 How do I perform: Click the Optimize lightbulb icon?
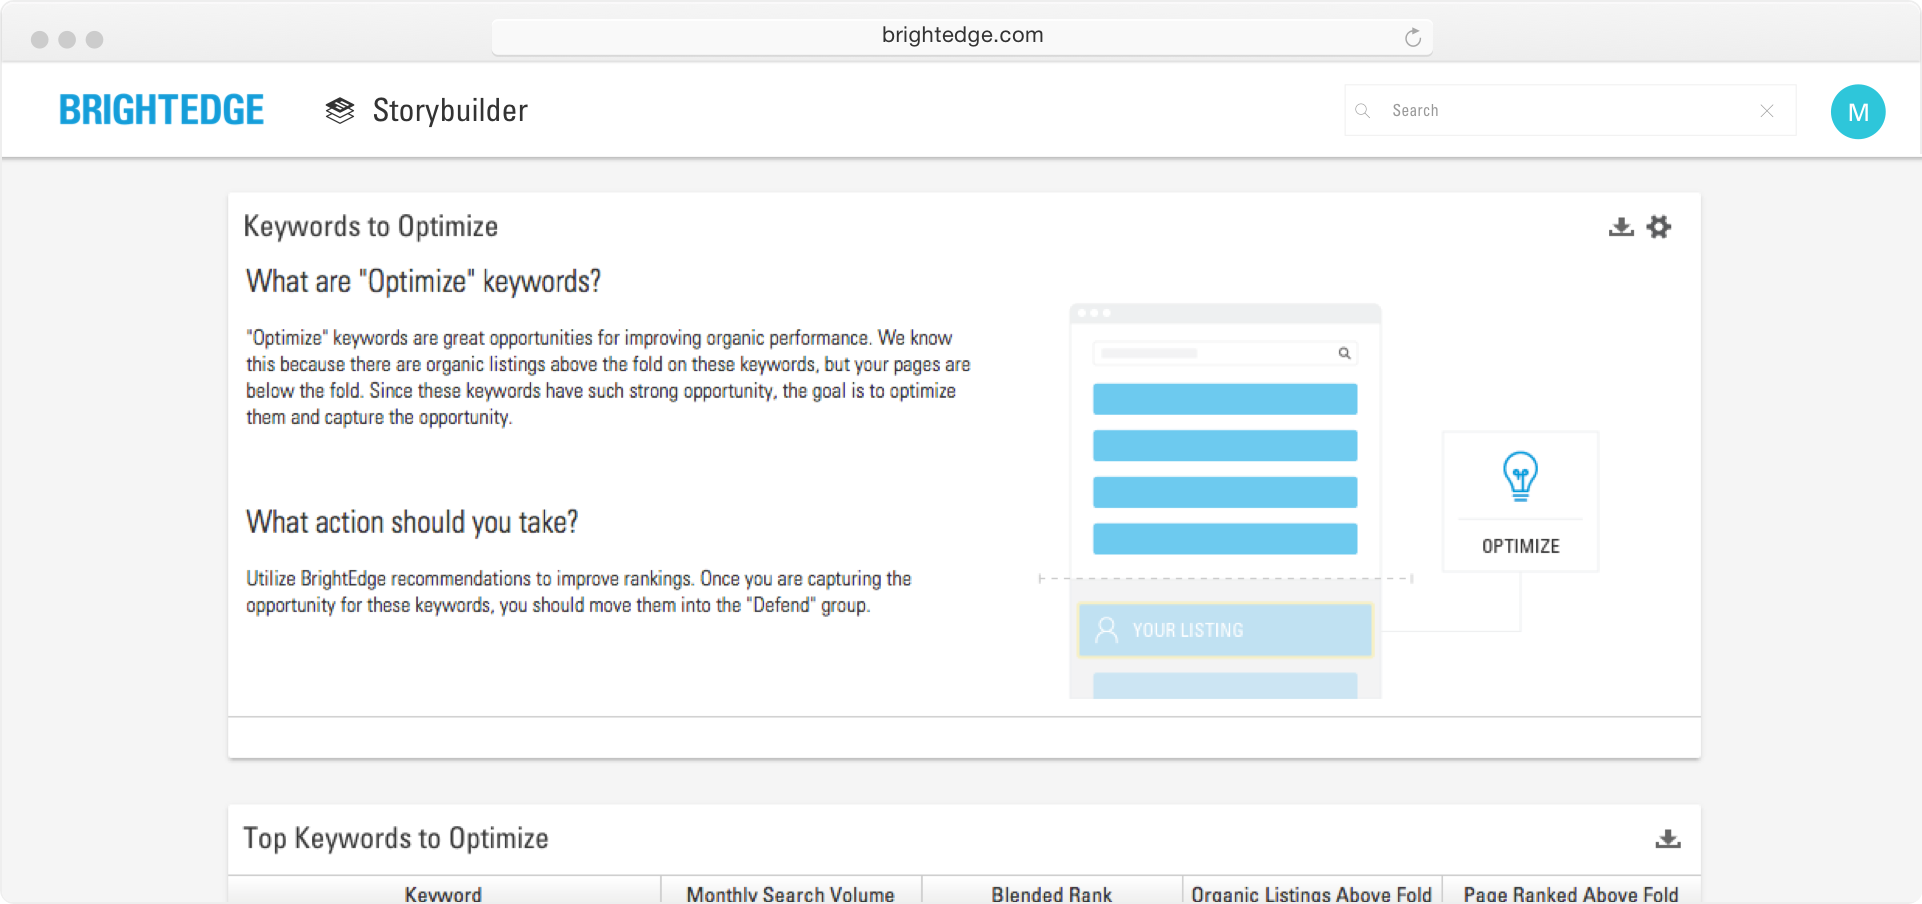coord(1520,476)
